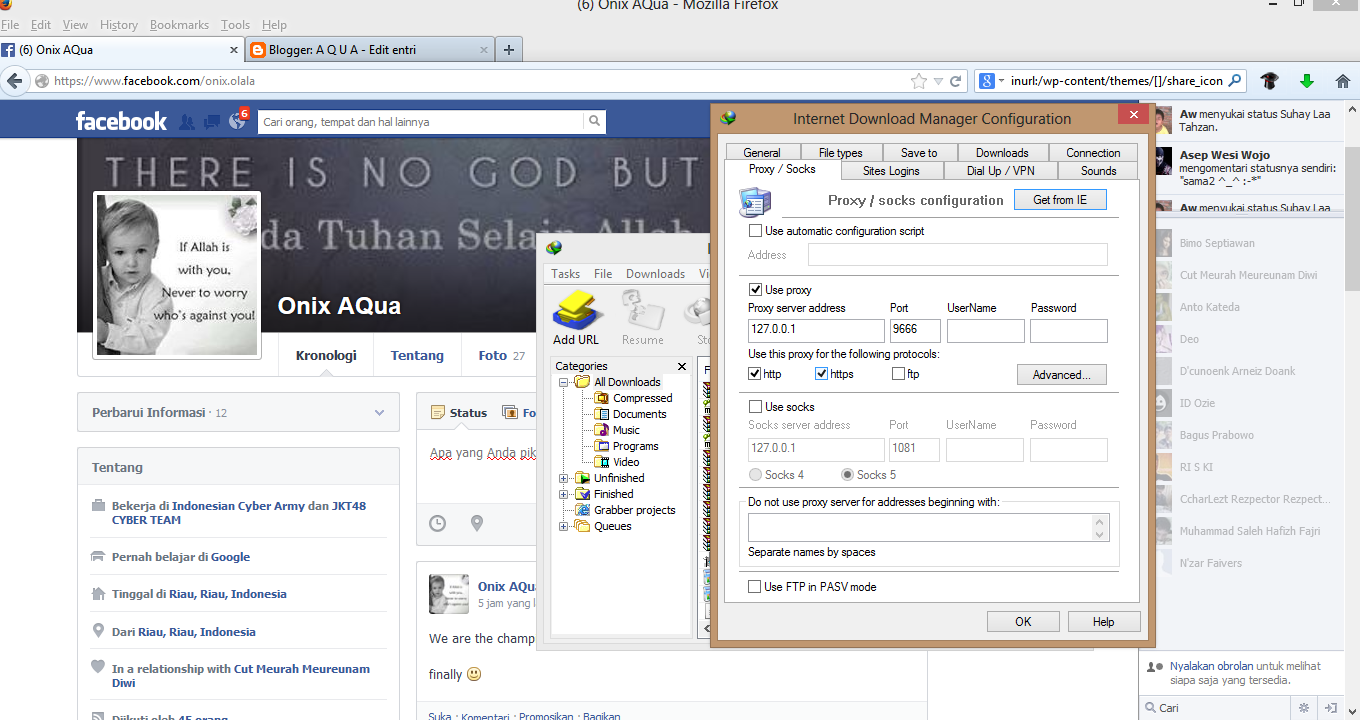Click the search magnifier in Firefox search box
Screen dimensions: 1360x720
point(1235,81)
